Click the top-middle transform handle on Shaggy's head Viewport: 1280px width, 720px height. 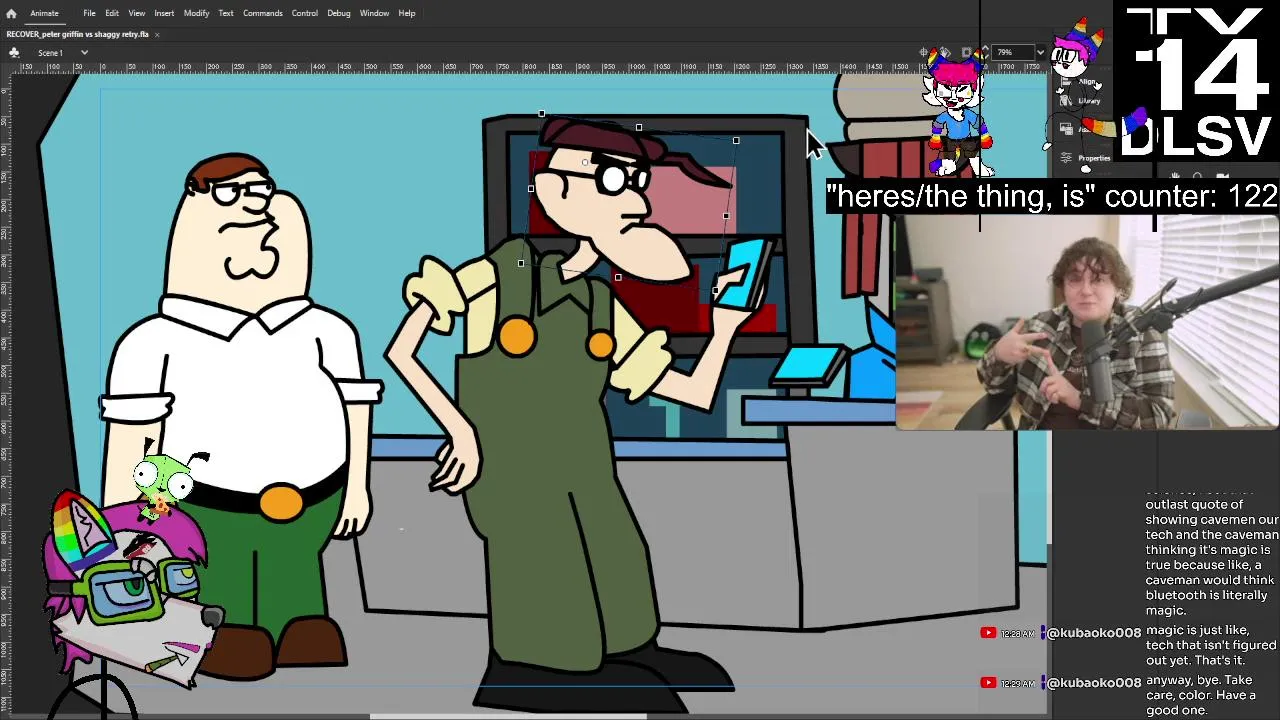(638, 128)
